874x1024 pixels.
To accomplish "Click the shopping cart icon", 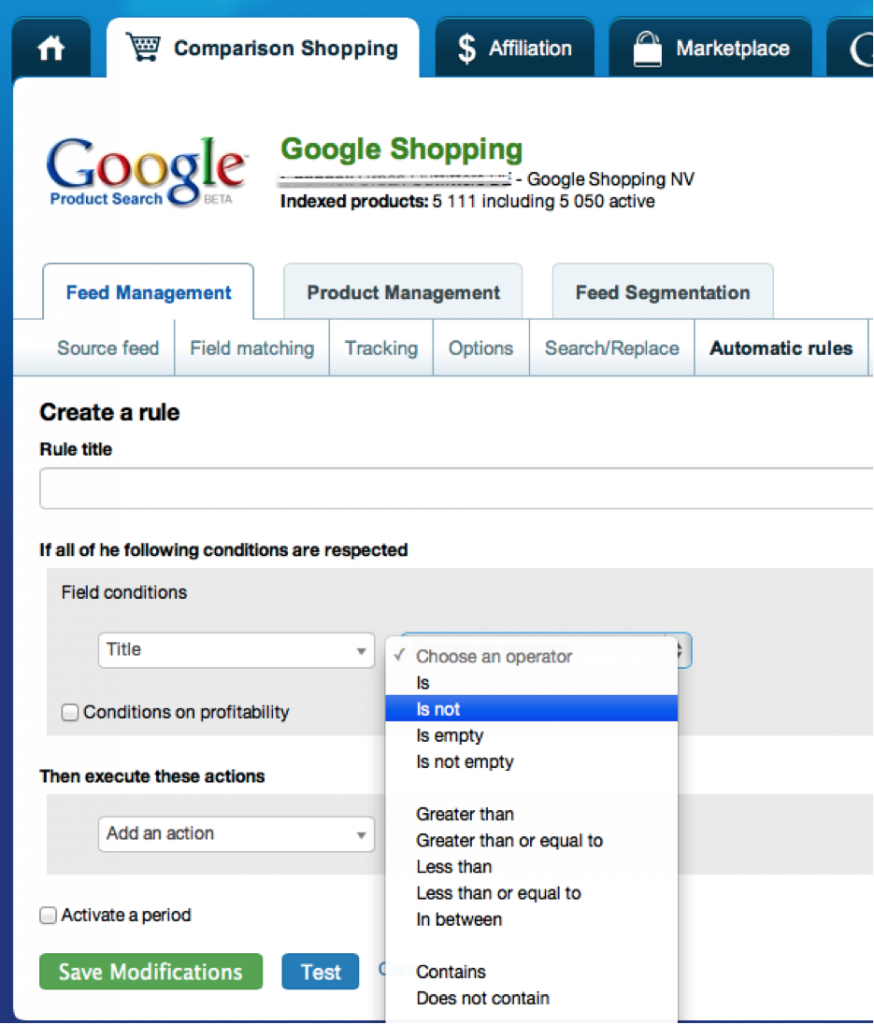I will [x=144, y=47].
